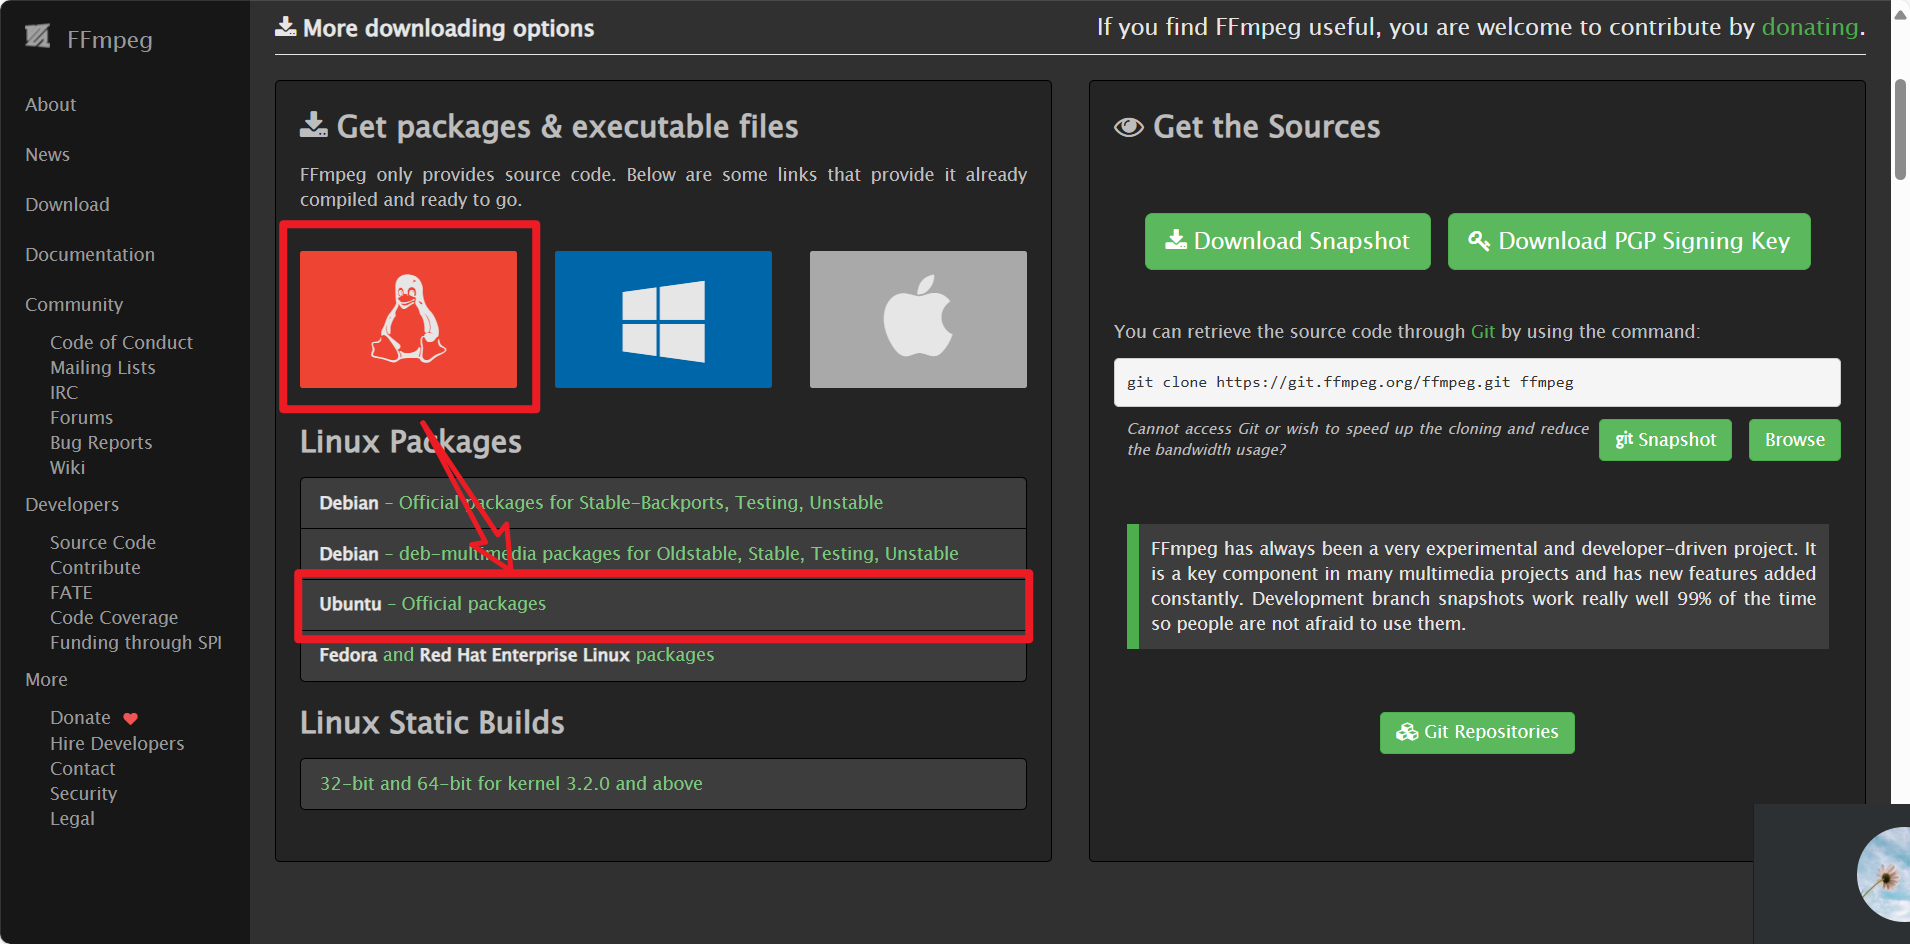The image size is (1910, 944).
Task: Click the flower avatar thumbnail at the corner
Action: (x=1884, y=874)
